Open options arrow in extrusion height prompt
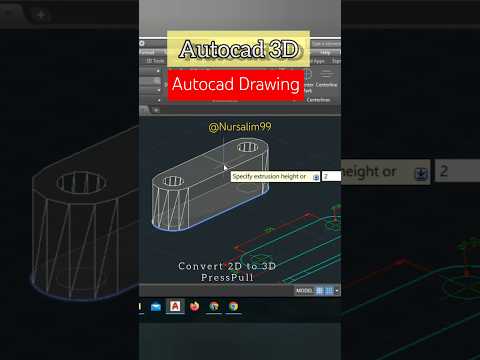This screenshot has height=360, width=480. click(x=316, y=177)
